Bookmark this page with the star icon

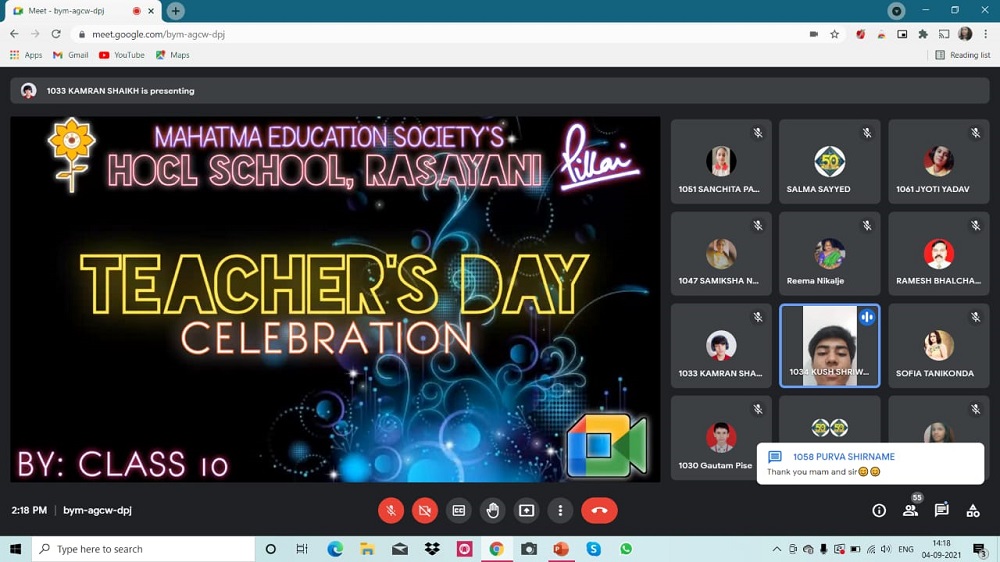coord(835,34)
